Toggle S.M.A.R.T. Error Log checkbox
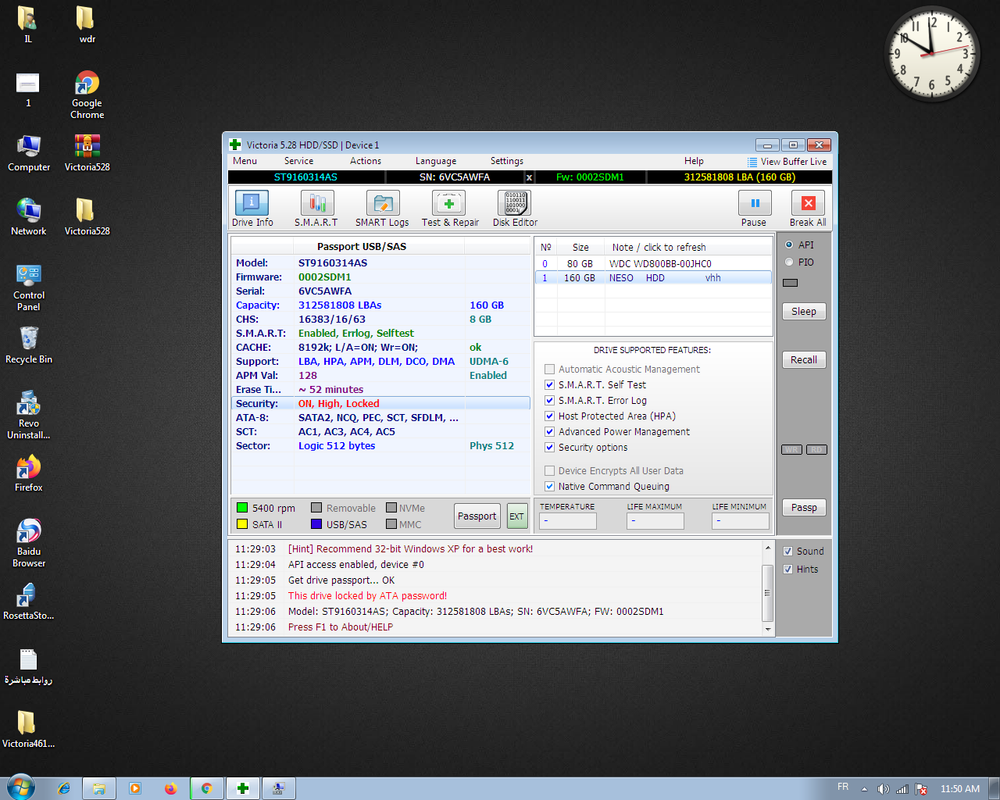Image resolution: width=1000 pixels, height=800 pixels. pyautogui.click(x=549, y=400)
